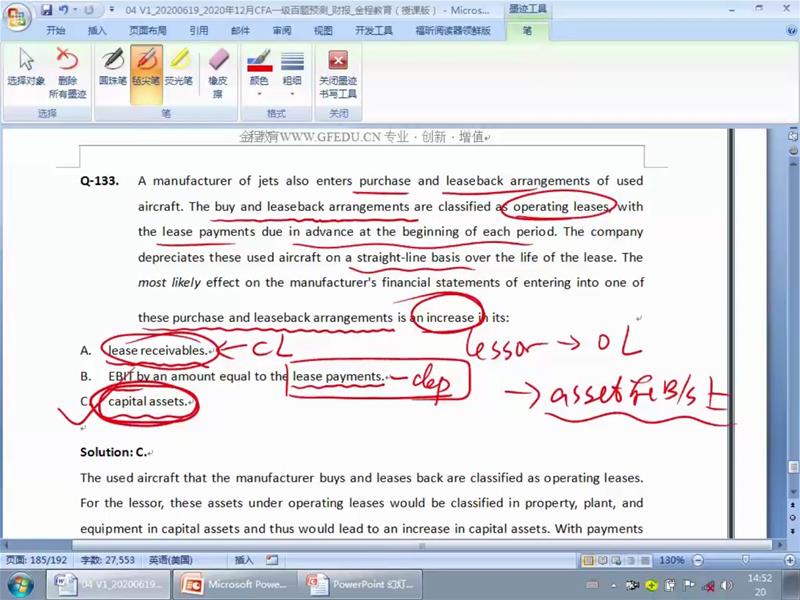
Task: Open the 福昕阅读器领鲜版 ribbon tab
Action: click(x=453, y=31)
